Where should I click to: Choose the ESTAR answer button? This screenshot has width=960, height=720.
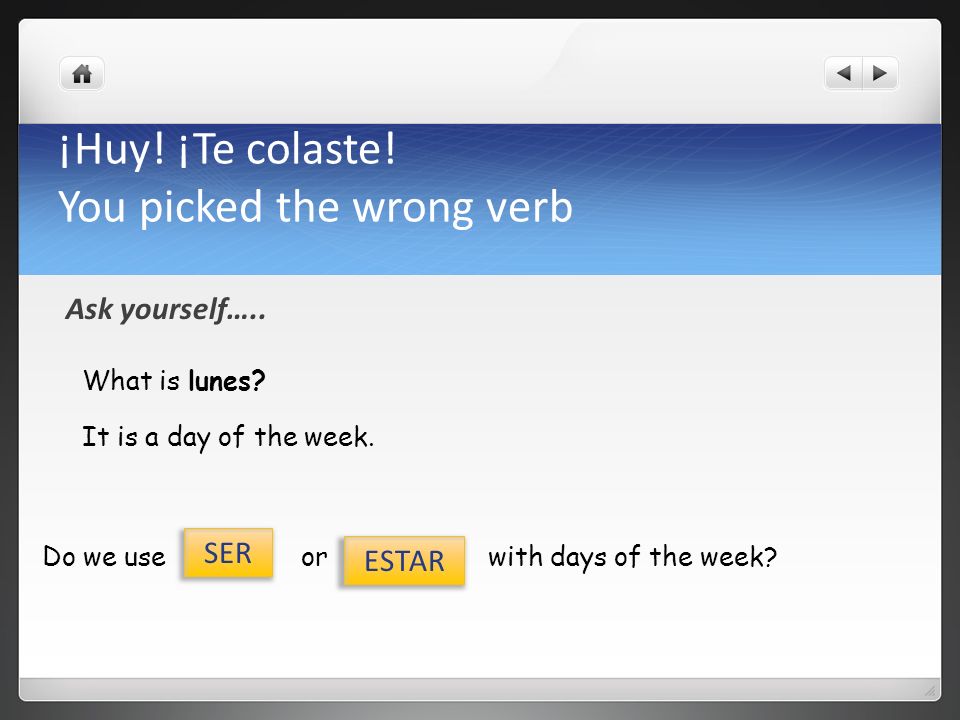tap(404, 561)
